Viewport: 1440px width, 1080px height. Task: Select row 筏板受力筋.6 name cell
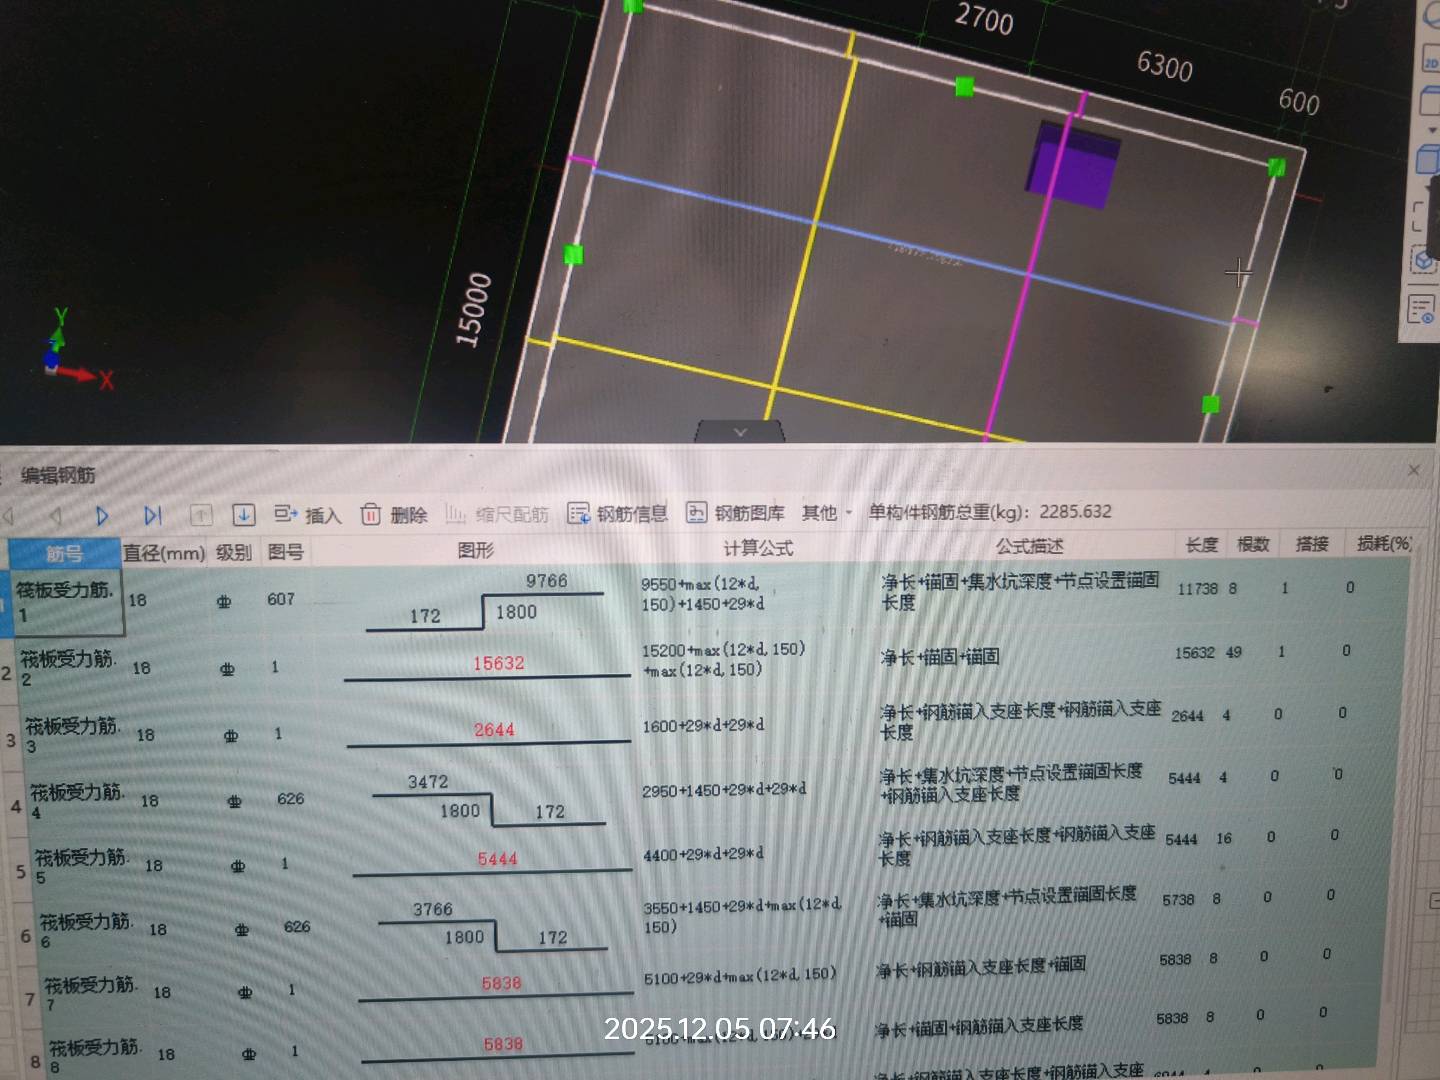[x=87, y=930]
